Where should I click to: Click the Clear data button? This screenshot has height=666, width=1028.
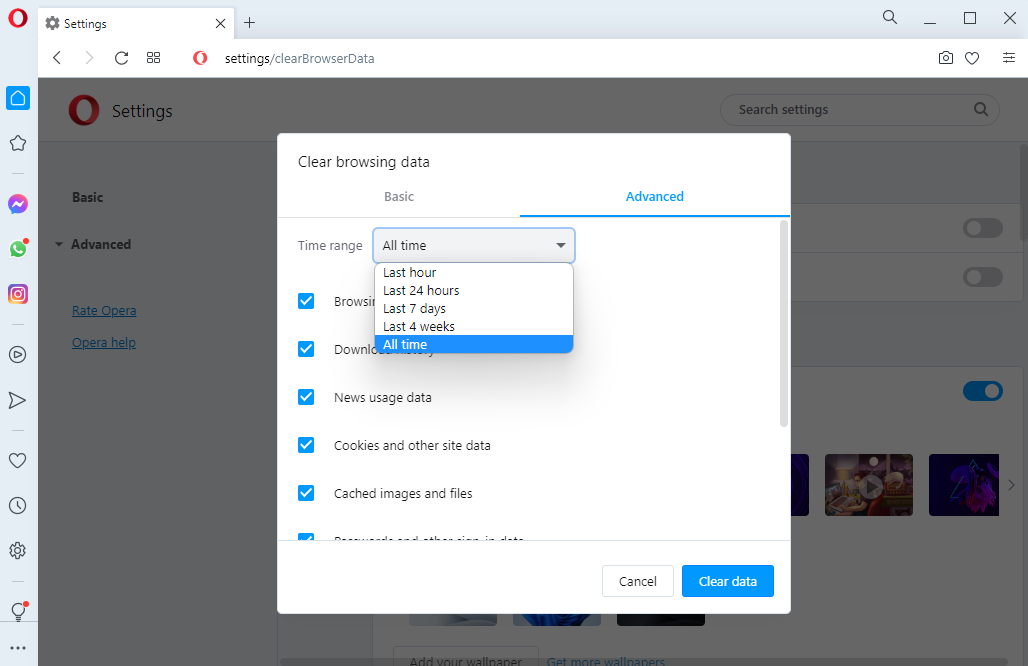click(x=728, y=581)
